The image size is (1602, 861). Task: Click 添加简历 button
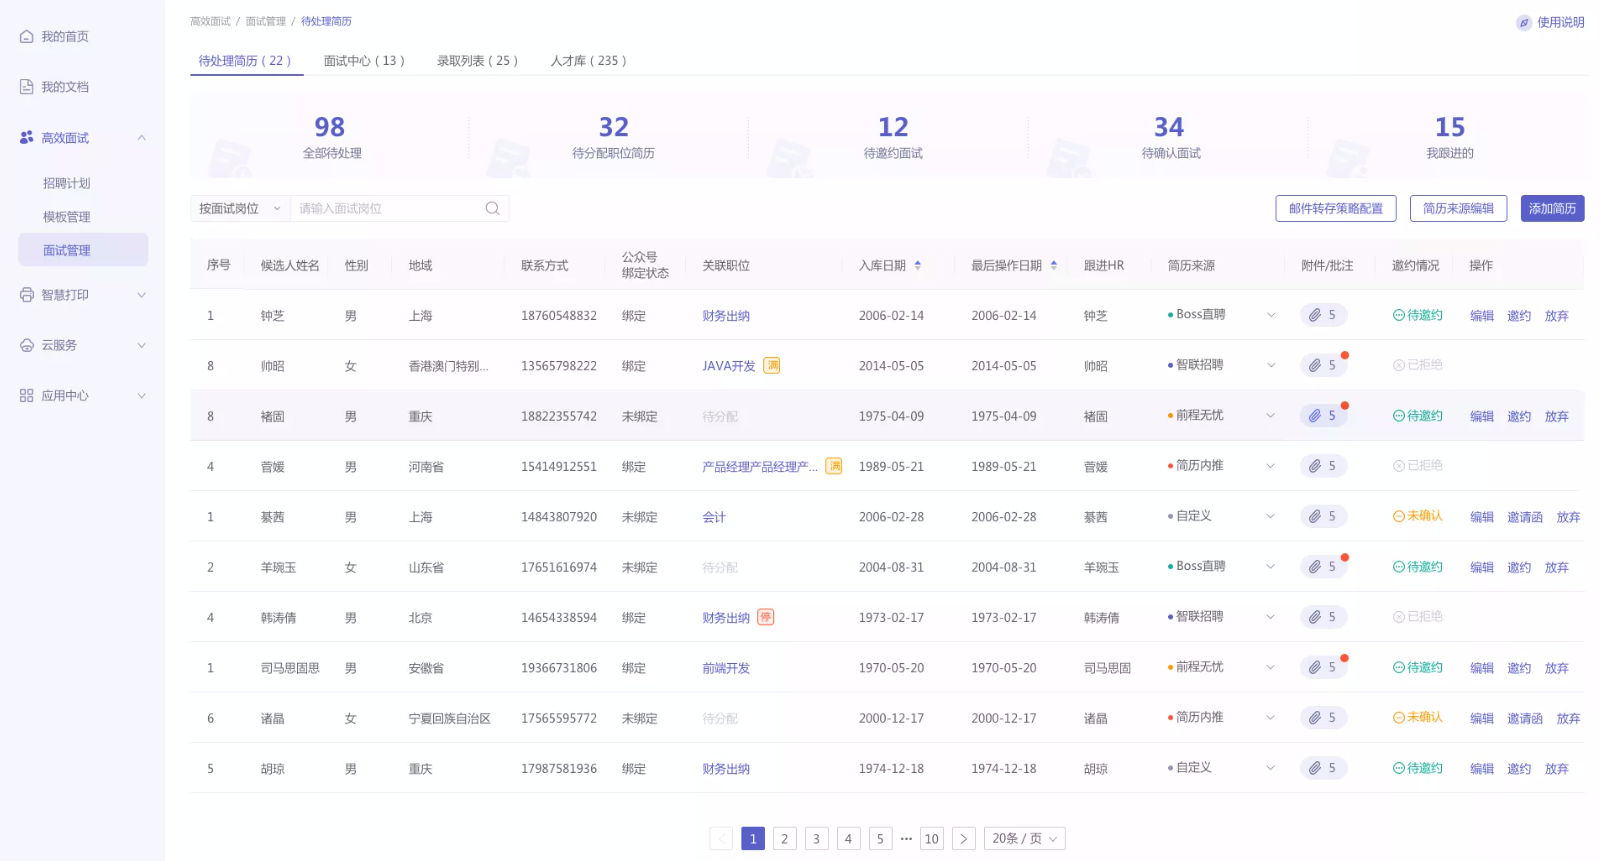coord(1552,208)
